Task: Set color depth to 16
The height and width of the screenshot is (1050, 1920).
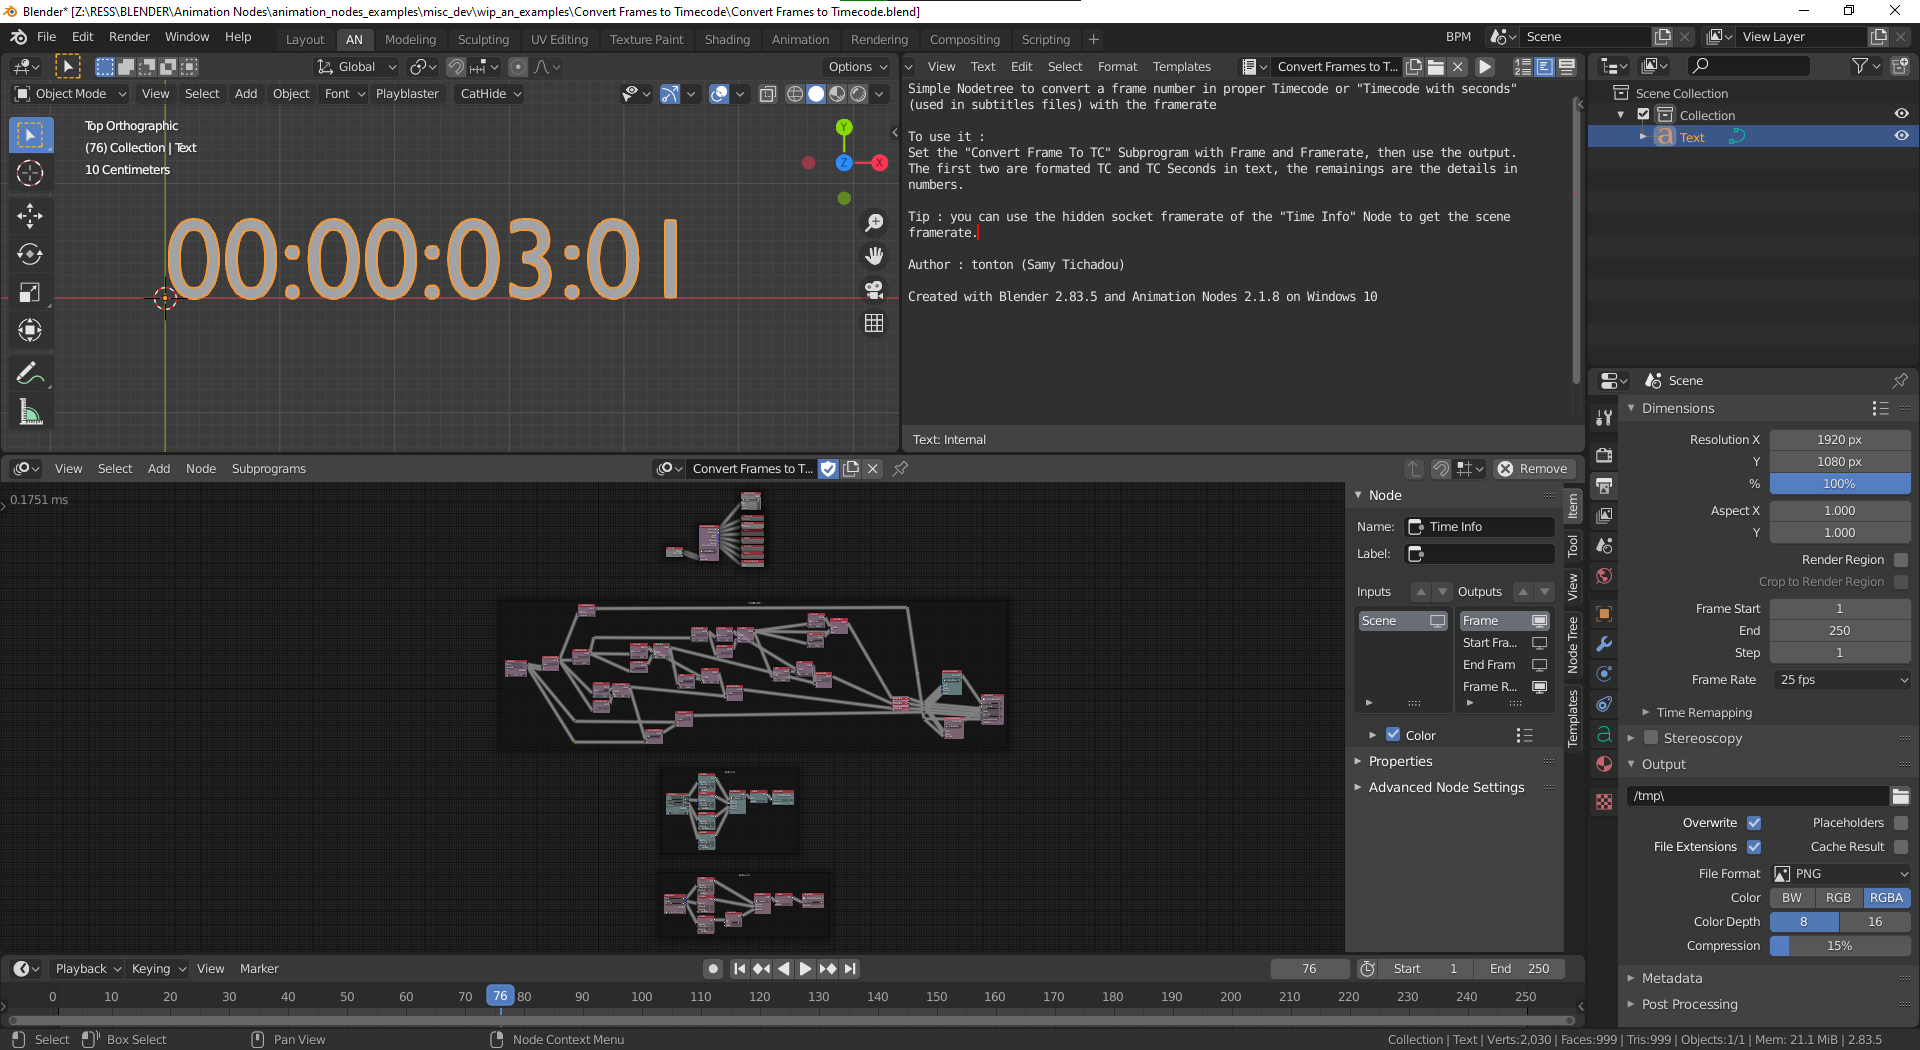Action: 1874,922
